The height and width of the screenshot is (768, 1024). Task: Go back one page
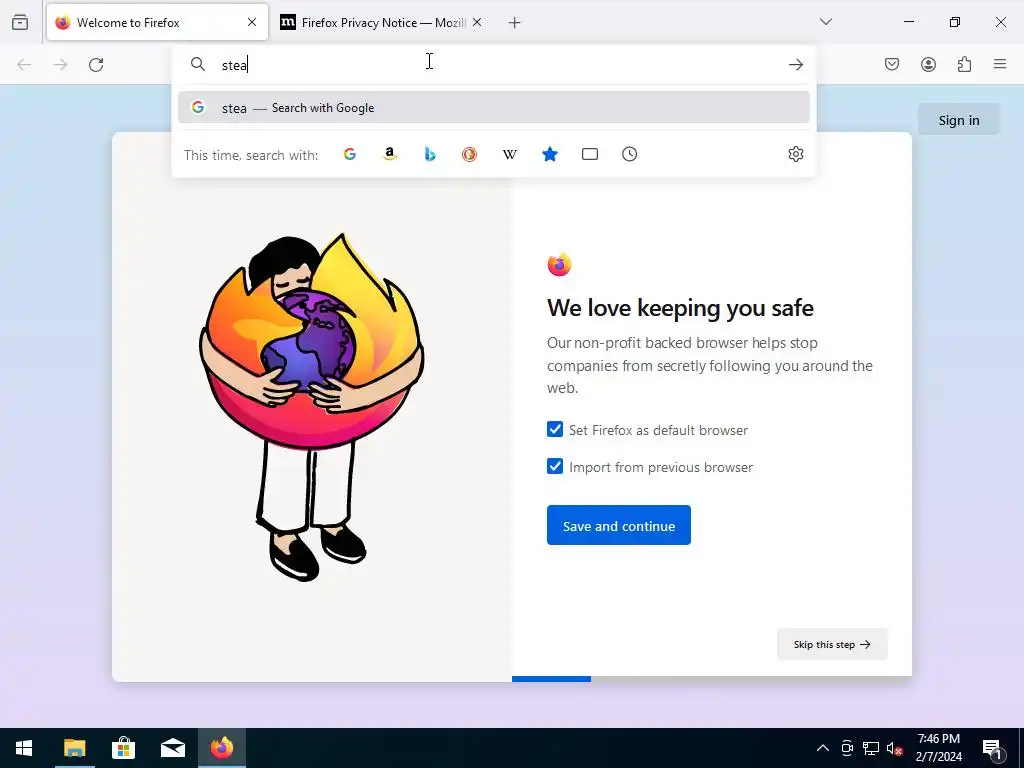(24, 65)
